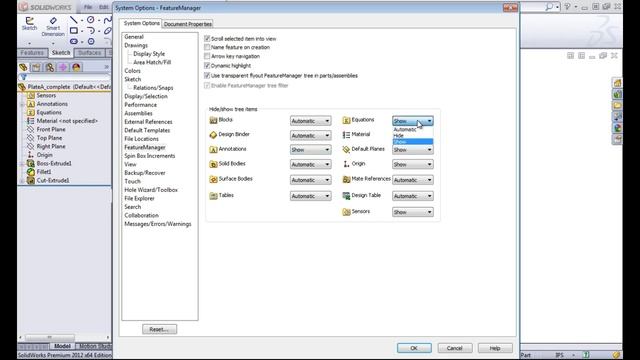Click the Boss-Extrude1 feature icon
The image size is (640, 360).
point(31,163)
